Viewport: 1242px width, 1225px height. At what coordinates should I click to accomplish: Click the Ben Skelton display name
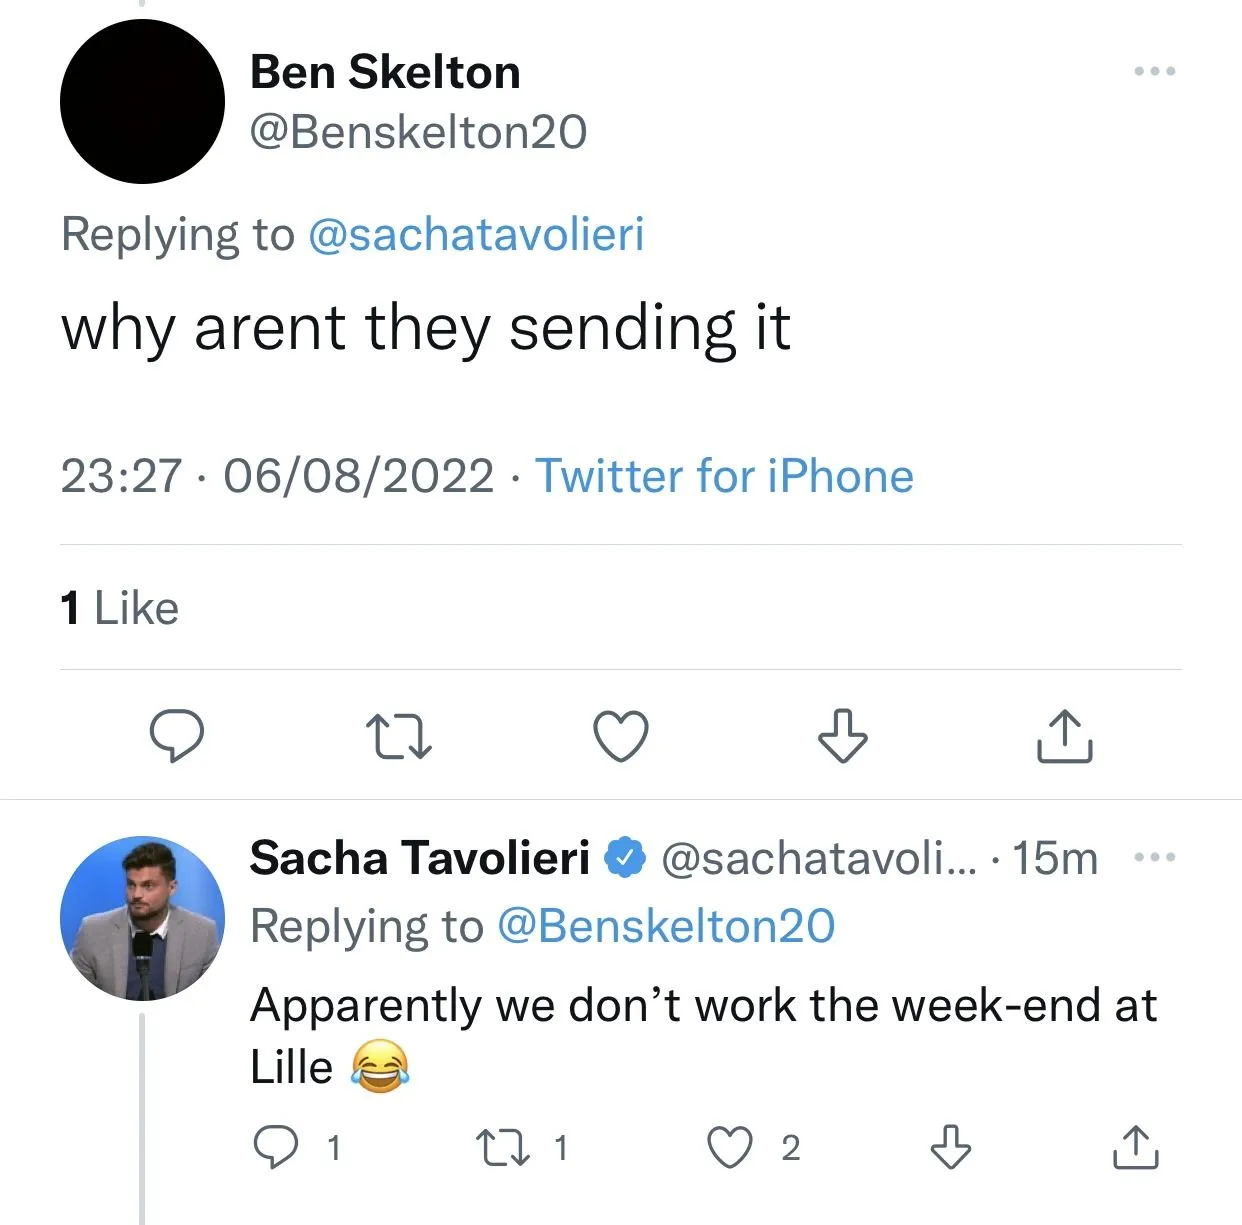click(385, 72)
